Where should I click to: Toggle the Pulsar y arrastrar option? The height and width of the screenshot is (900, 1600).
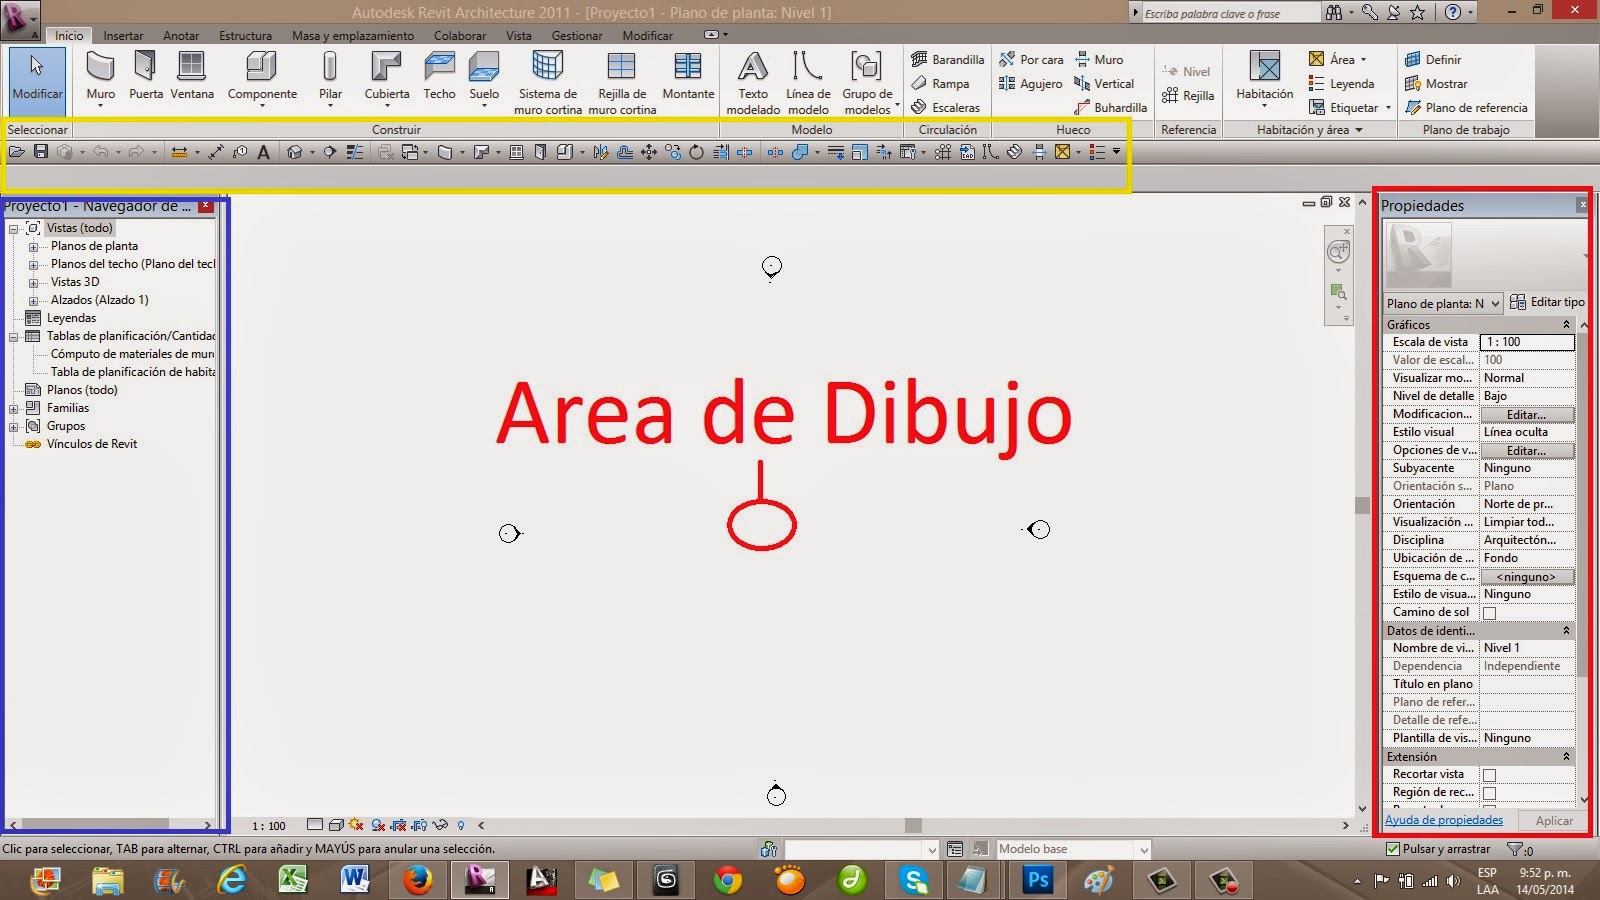coord(1393,848)
